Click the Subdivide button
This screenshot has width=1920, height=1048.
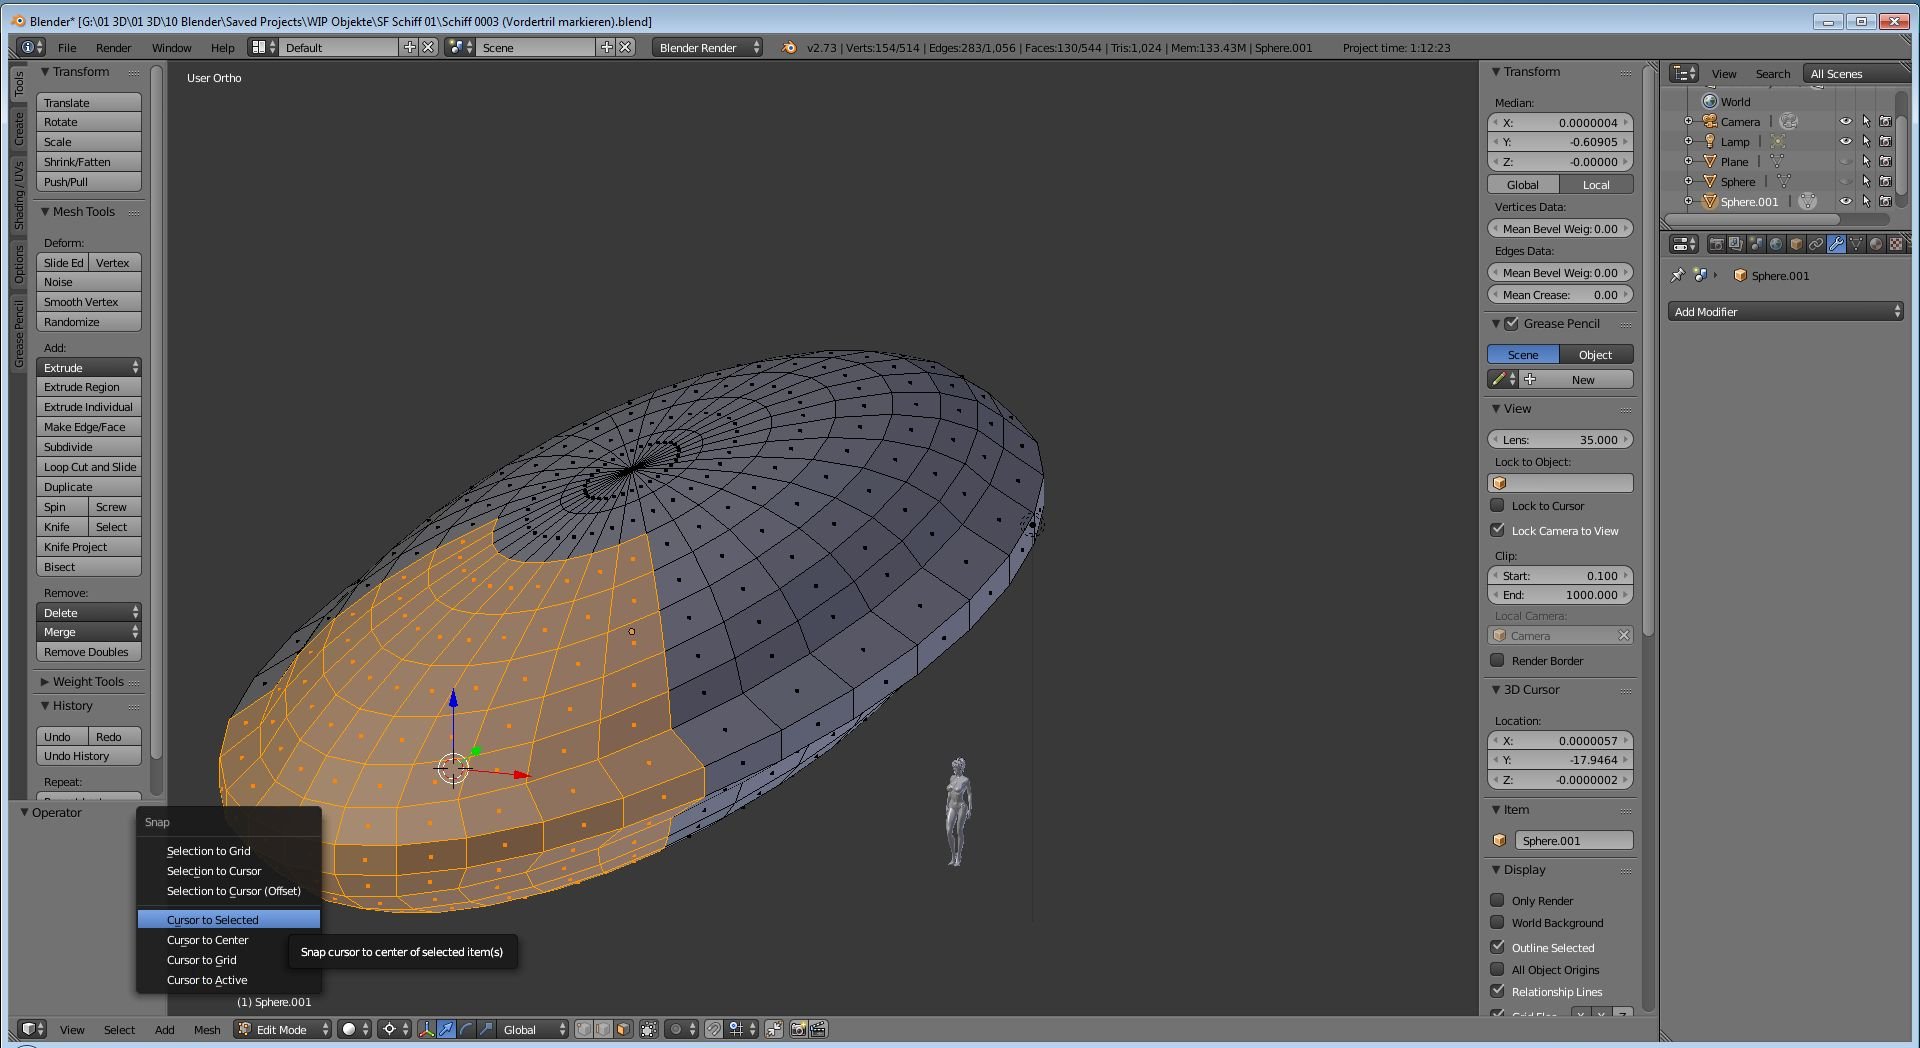(88, 447)
